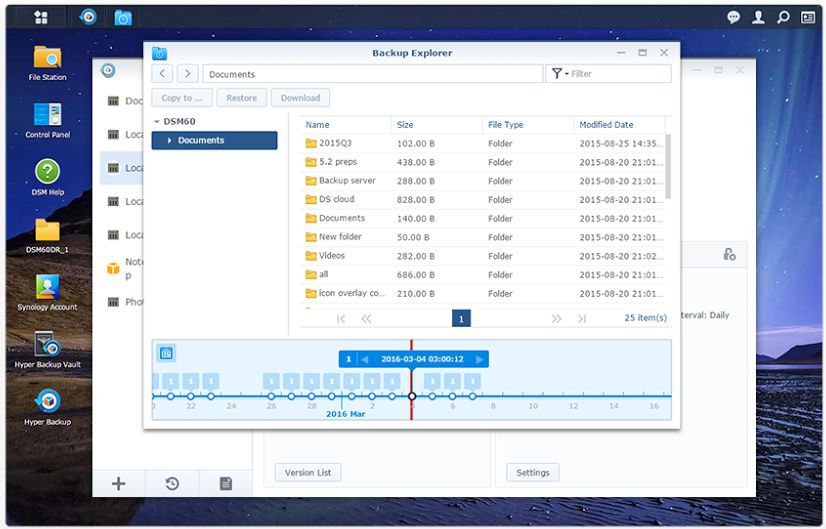
Task: Click the file list vertical scrollbar
Action: coord(668,166)
